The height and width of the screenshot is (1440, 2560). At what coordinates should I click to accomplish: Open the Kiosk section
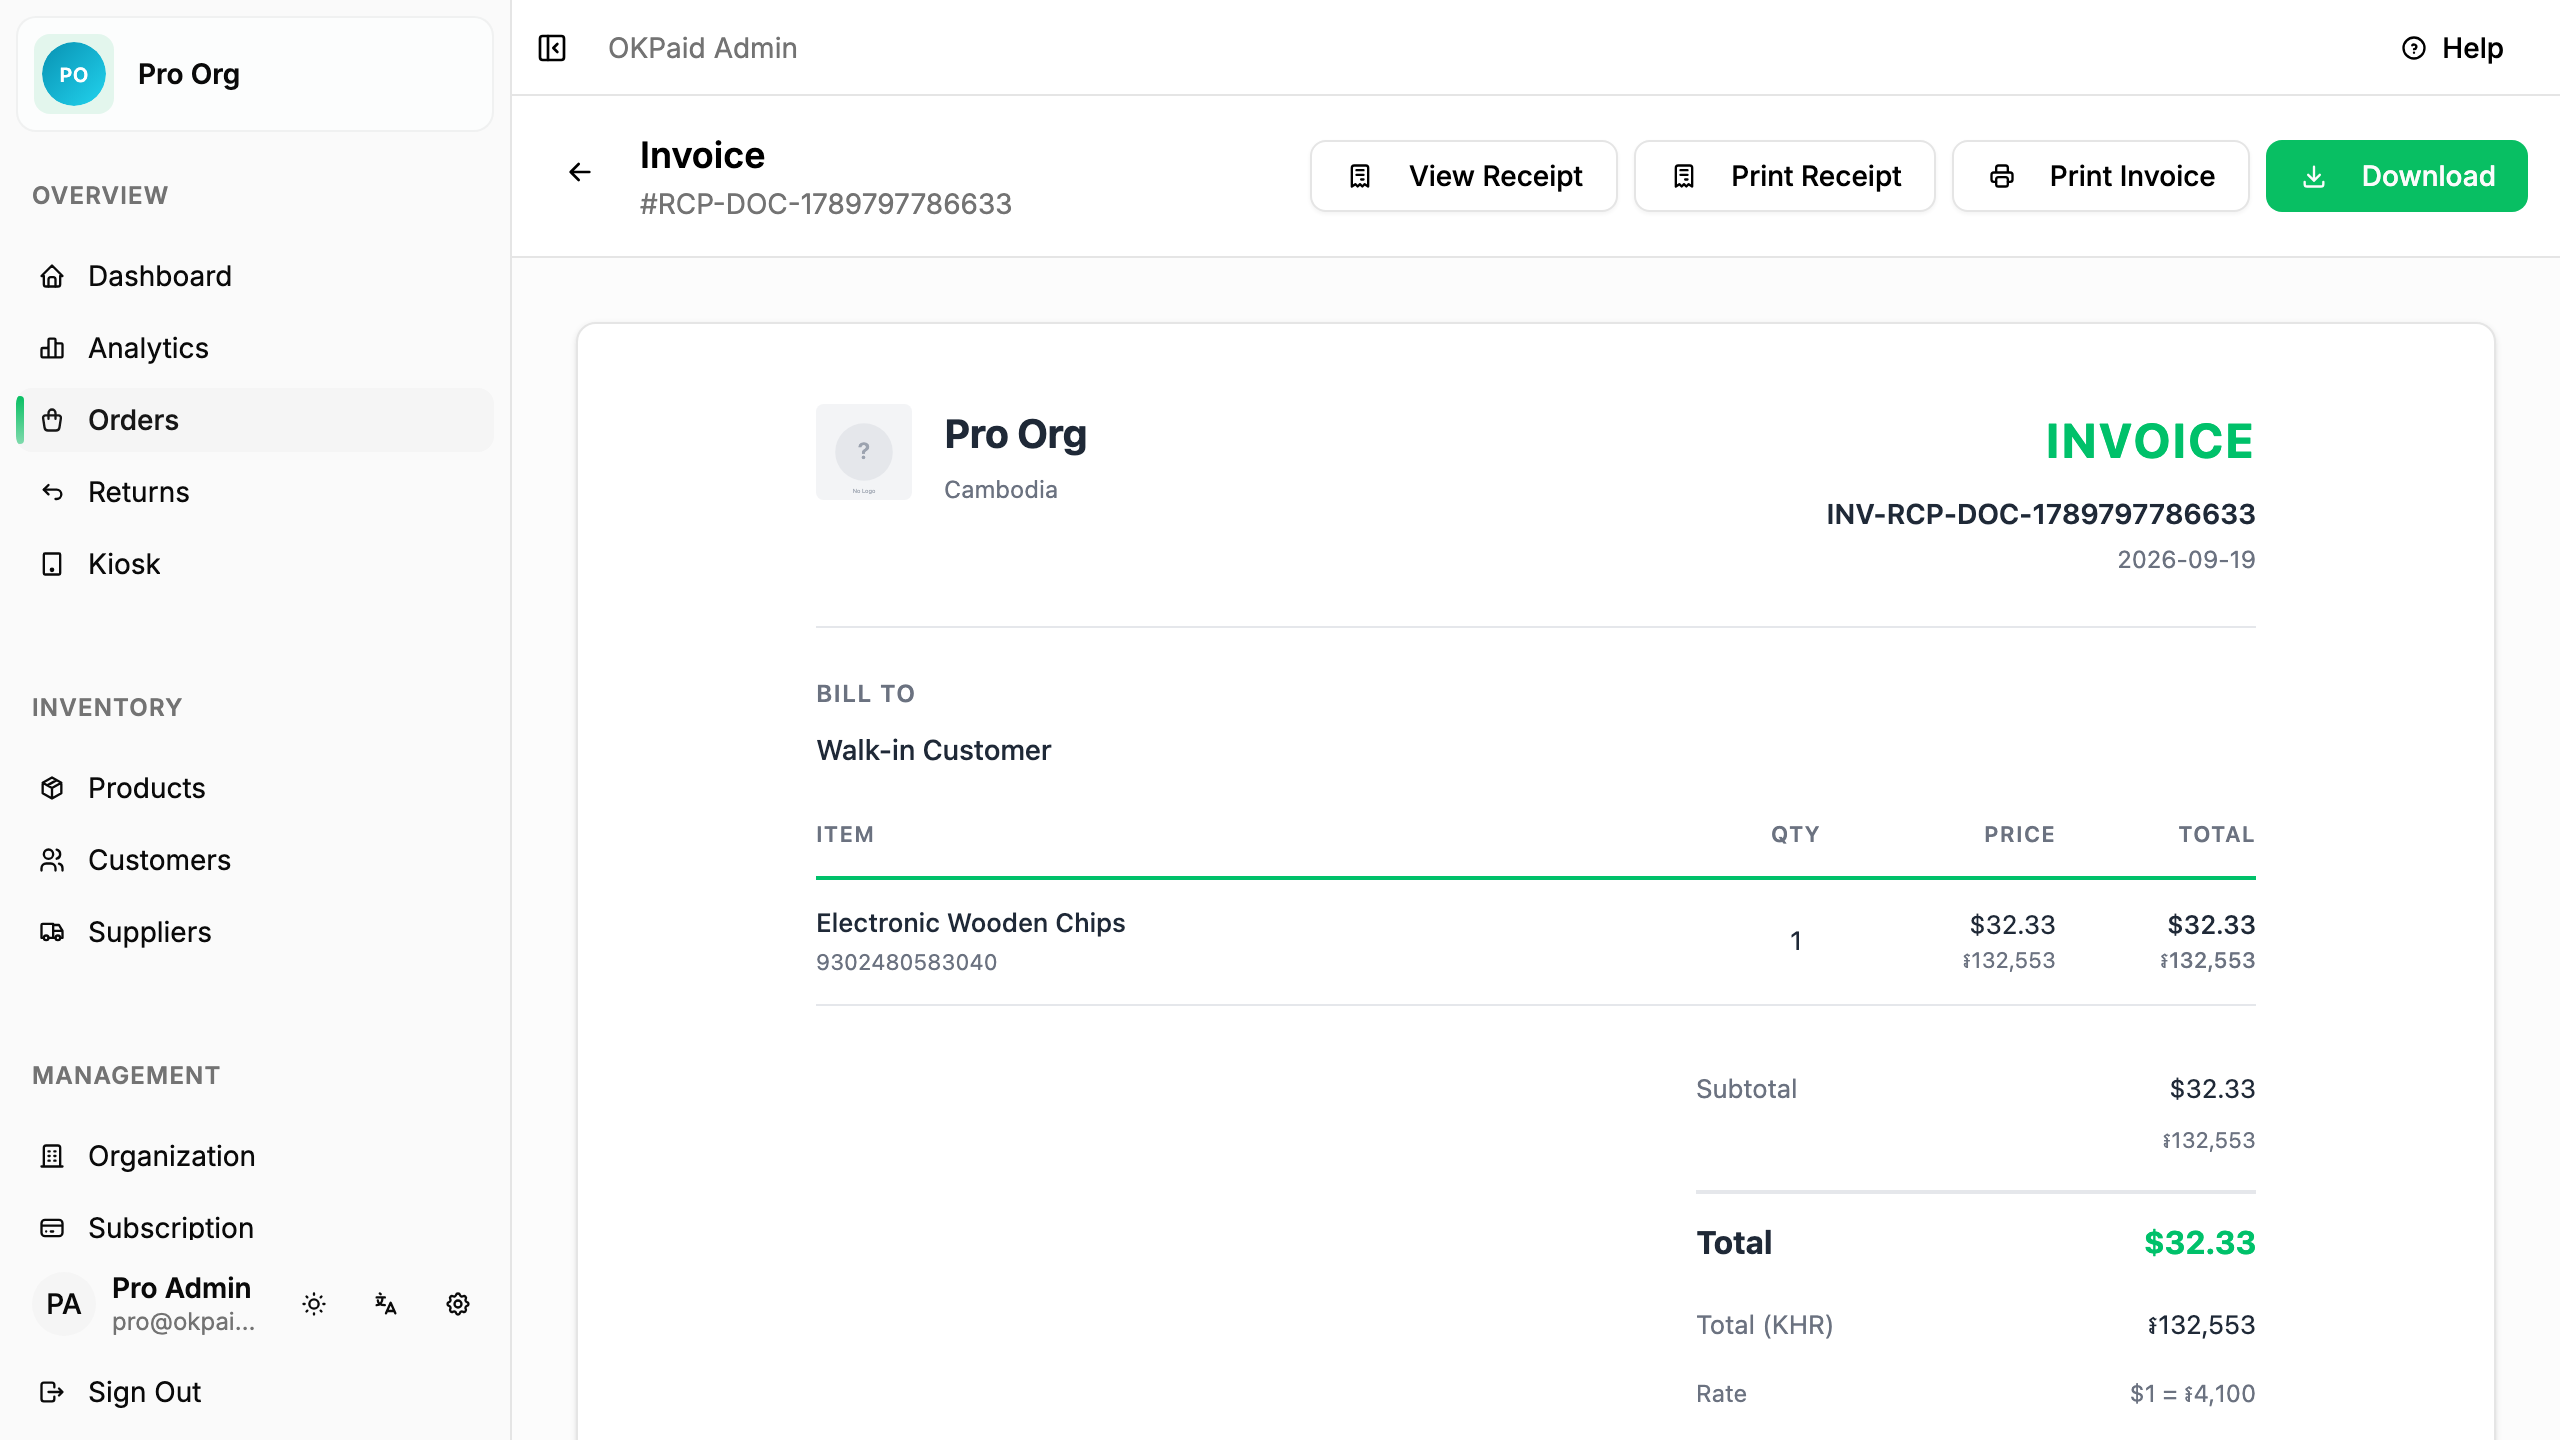[255, 564]
